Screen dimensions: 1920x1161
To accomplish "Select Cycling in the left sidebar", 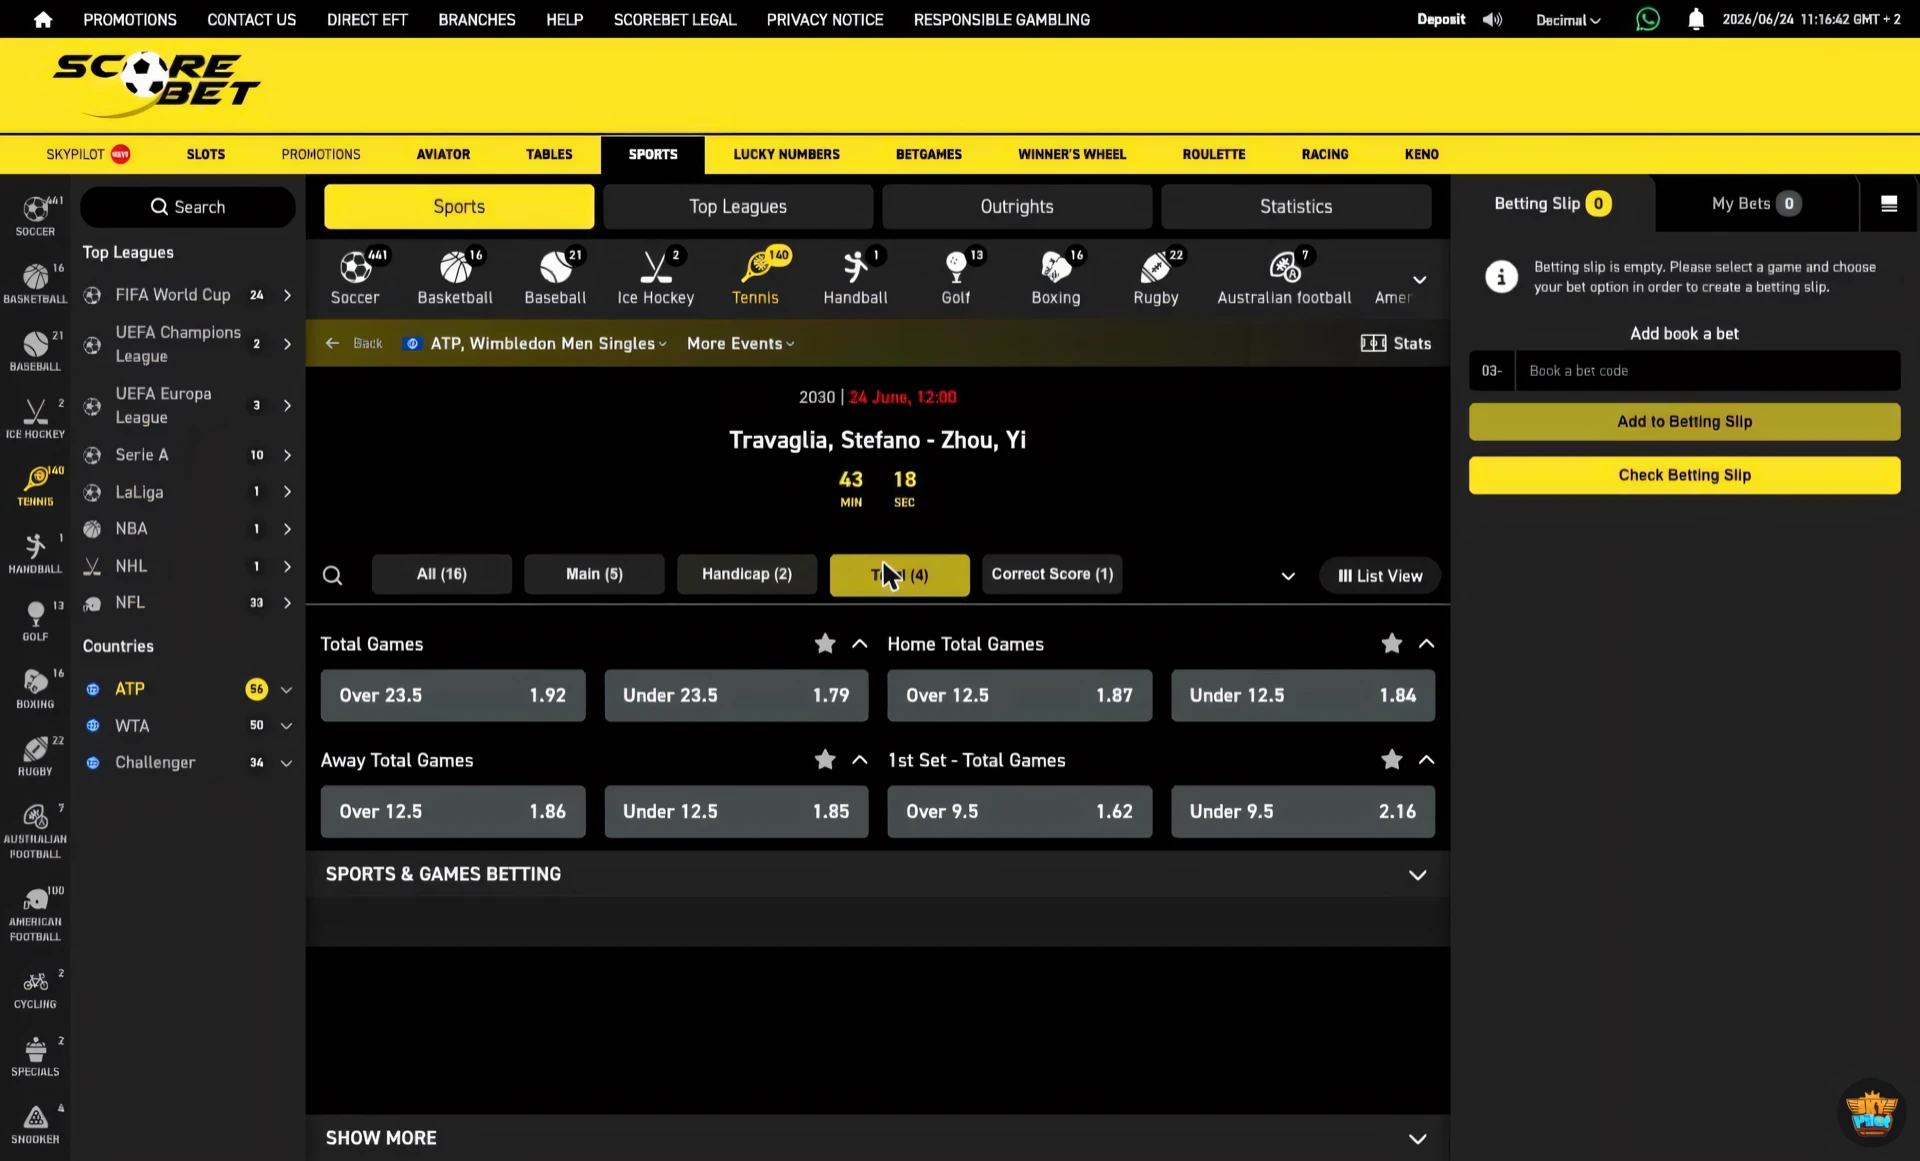I will point(35,988).
